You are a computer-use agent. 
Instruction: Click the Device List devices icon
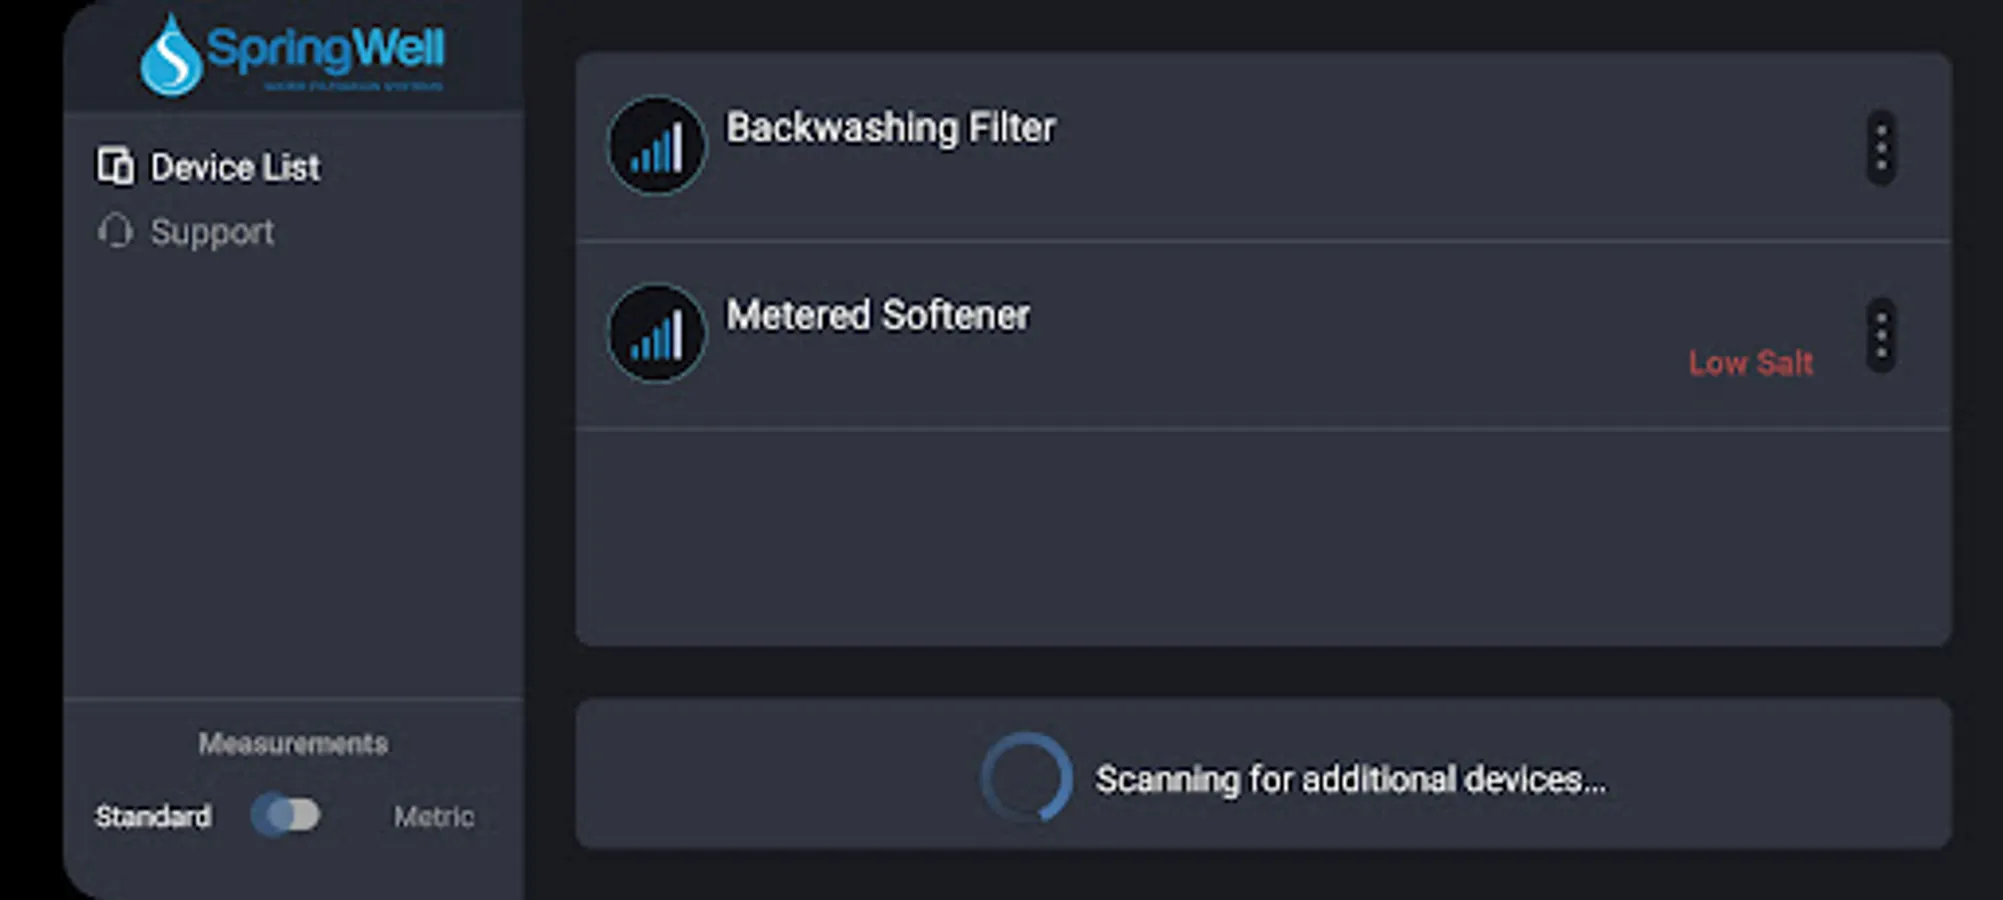pos(115,167)
